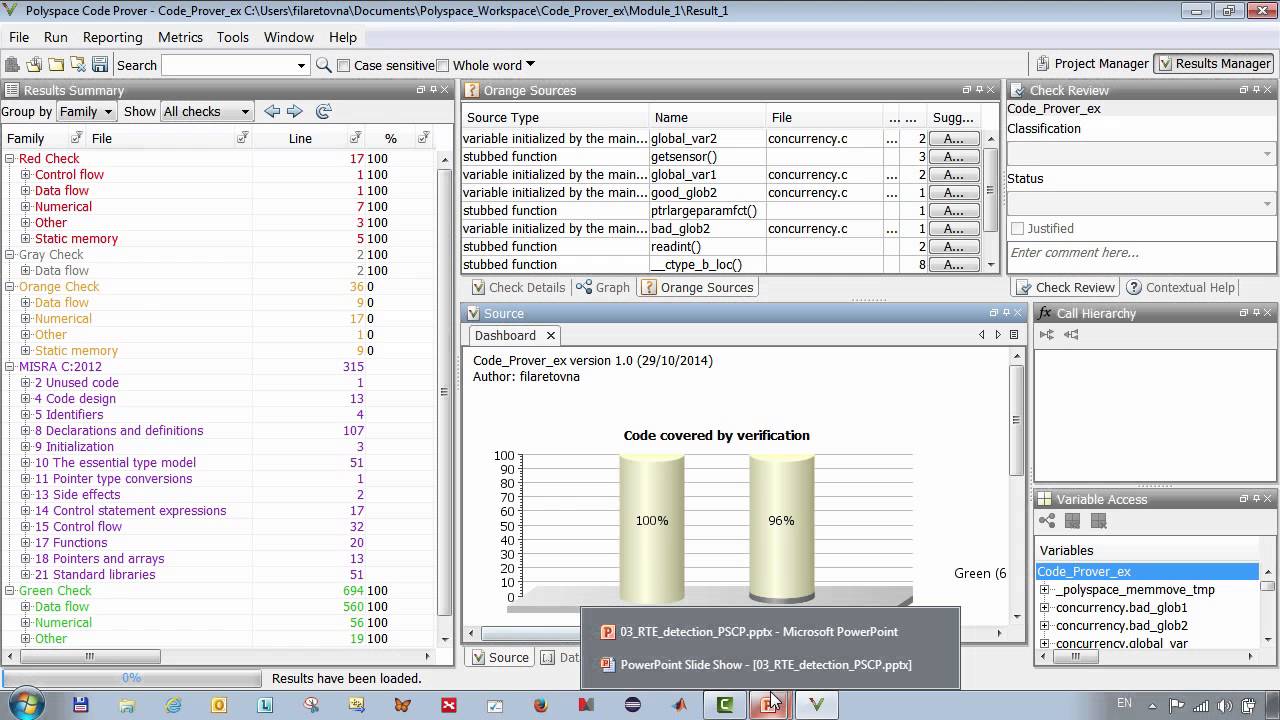The image size is (1280, 720).
Task: Click the save icon in the toolbar
Action: [100, 65]
